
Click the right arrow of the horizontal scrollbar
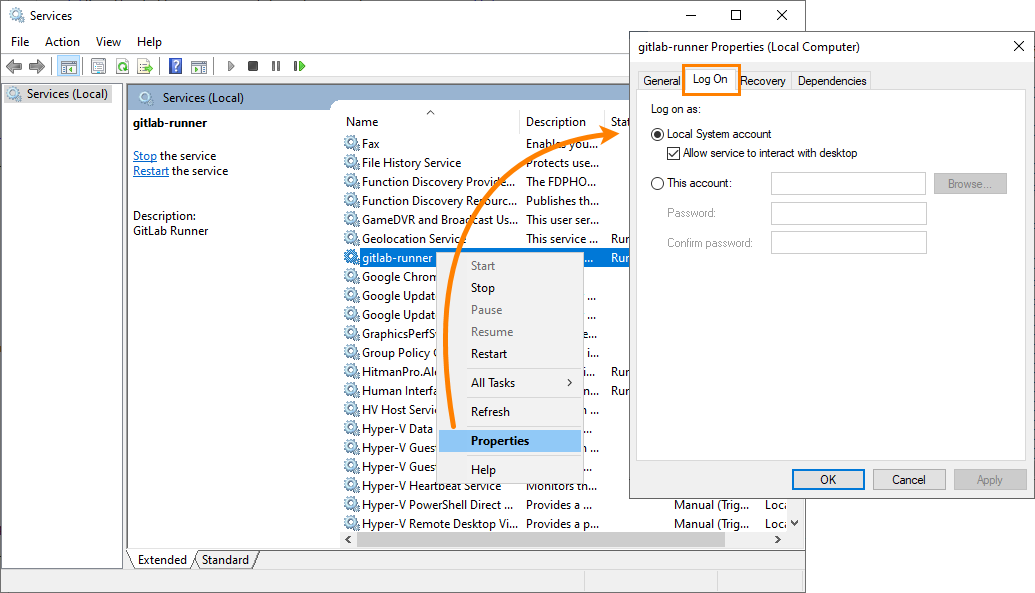[x=779, y=539]
